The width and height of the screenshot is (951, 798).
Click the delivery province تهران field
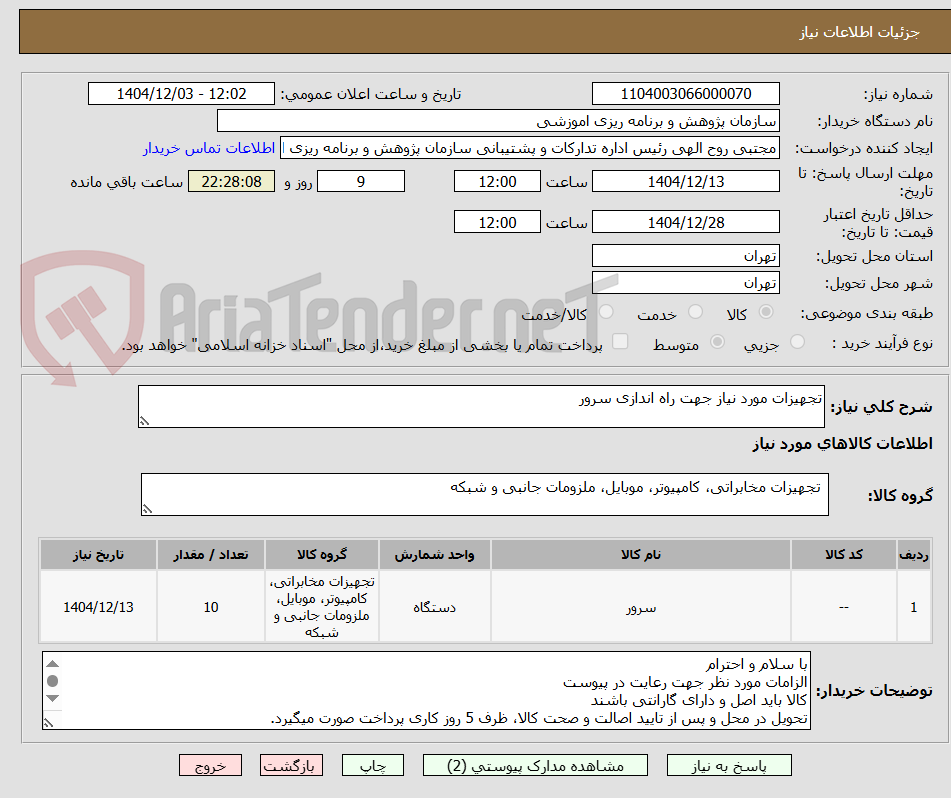click(685, 256)
